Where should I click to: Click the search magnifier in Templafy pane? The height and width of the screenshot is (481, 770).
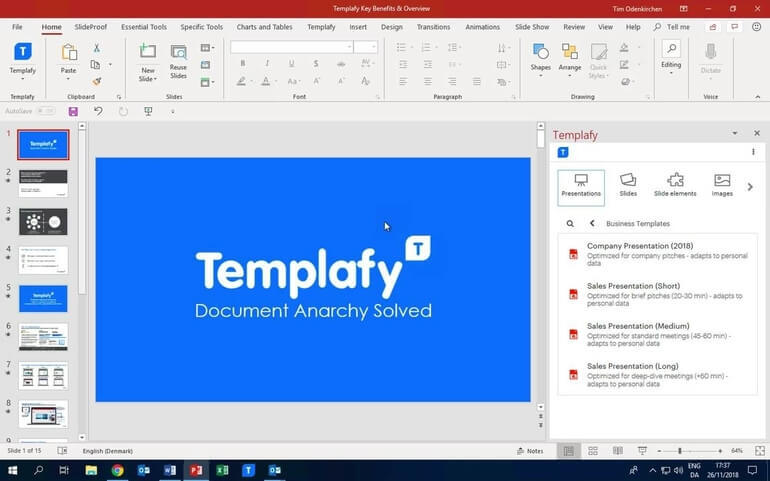coord(570,224)
